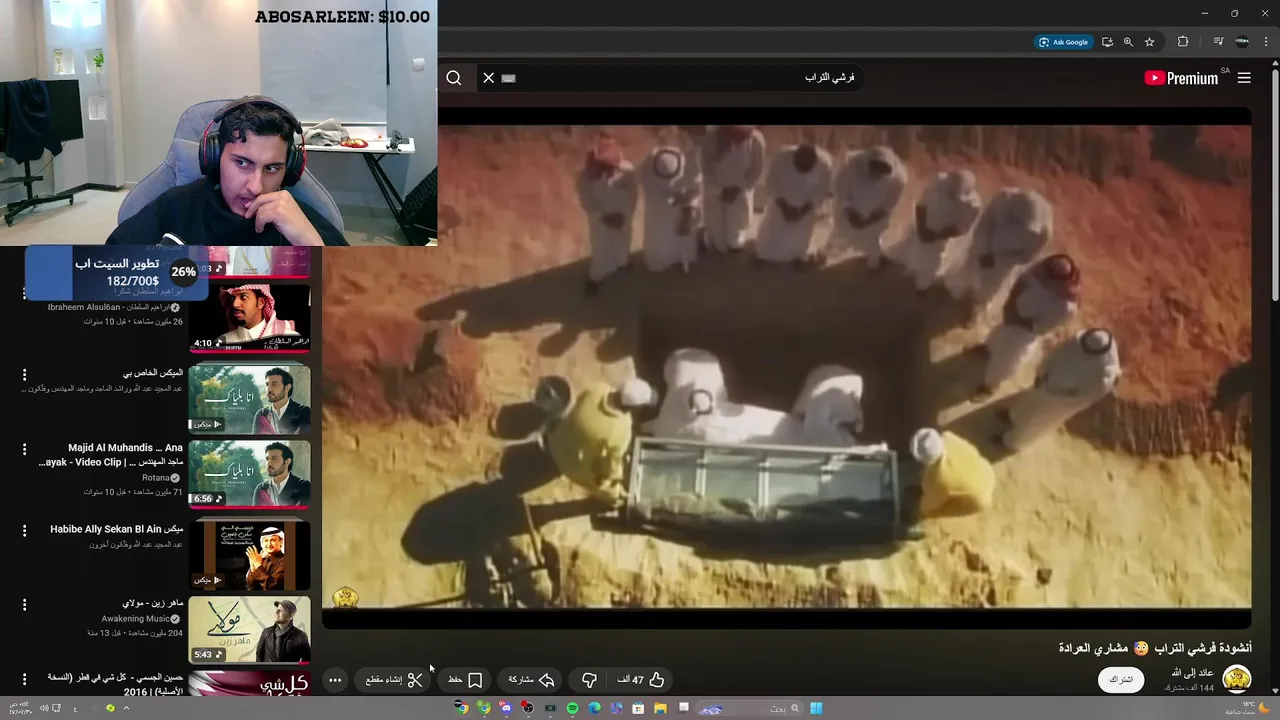Click the YouTube search magnifier icon
Image resolution: width=1280 pixels, height=720 pixels.
[454, 77]
